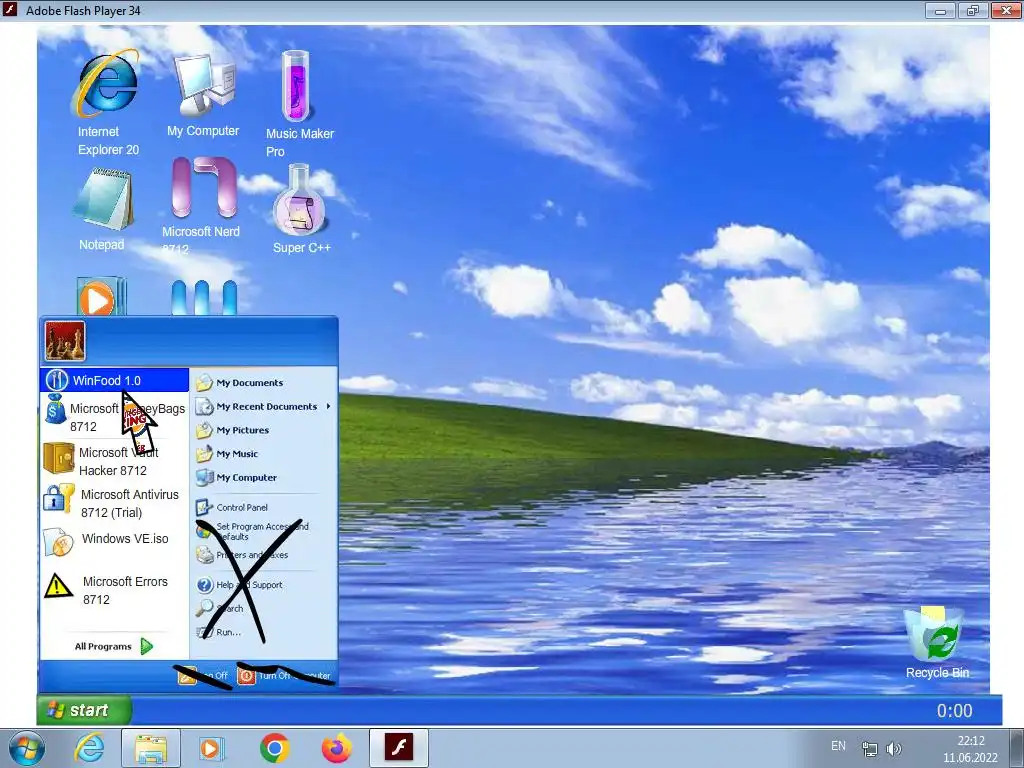Screen dimensions: 1024x768
Task: Click the 0:00 clock in XP taskbar
Action: point(954,711)
